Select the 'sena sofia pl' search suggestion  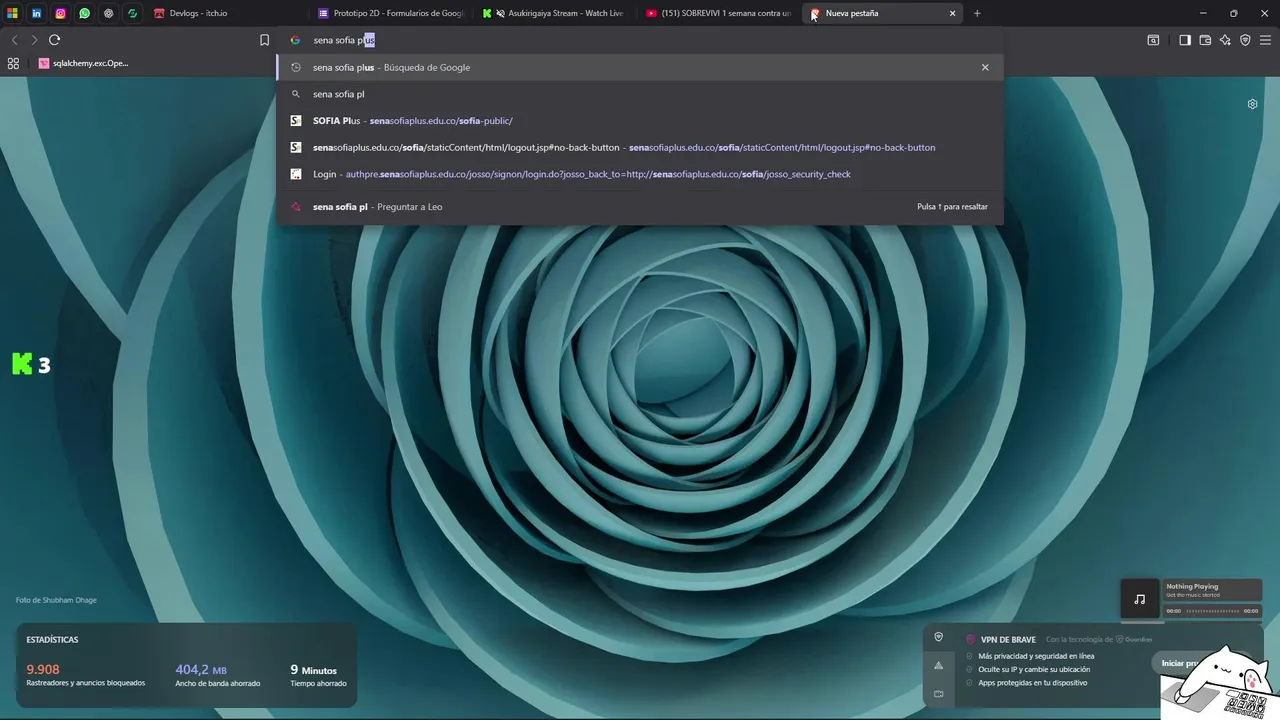pos(640,94)
